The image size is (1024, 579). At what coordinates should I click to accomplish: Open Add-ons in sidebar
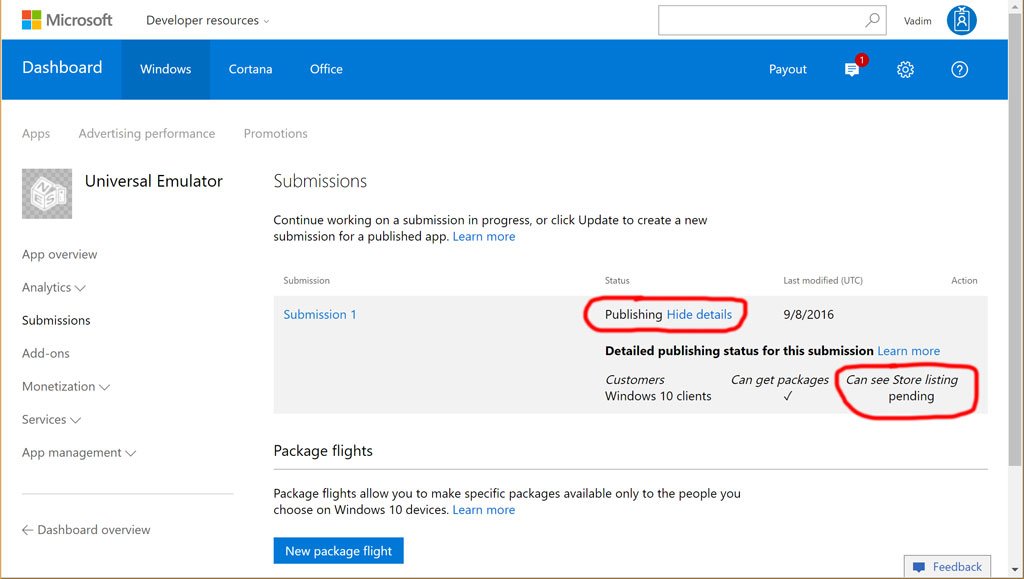[x=46, y=353]
